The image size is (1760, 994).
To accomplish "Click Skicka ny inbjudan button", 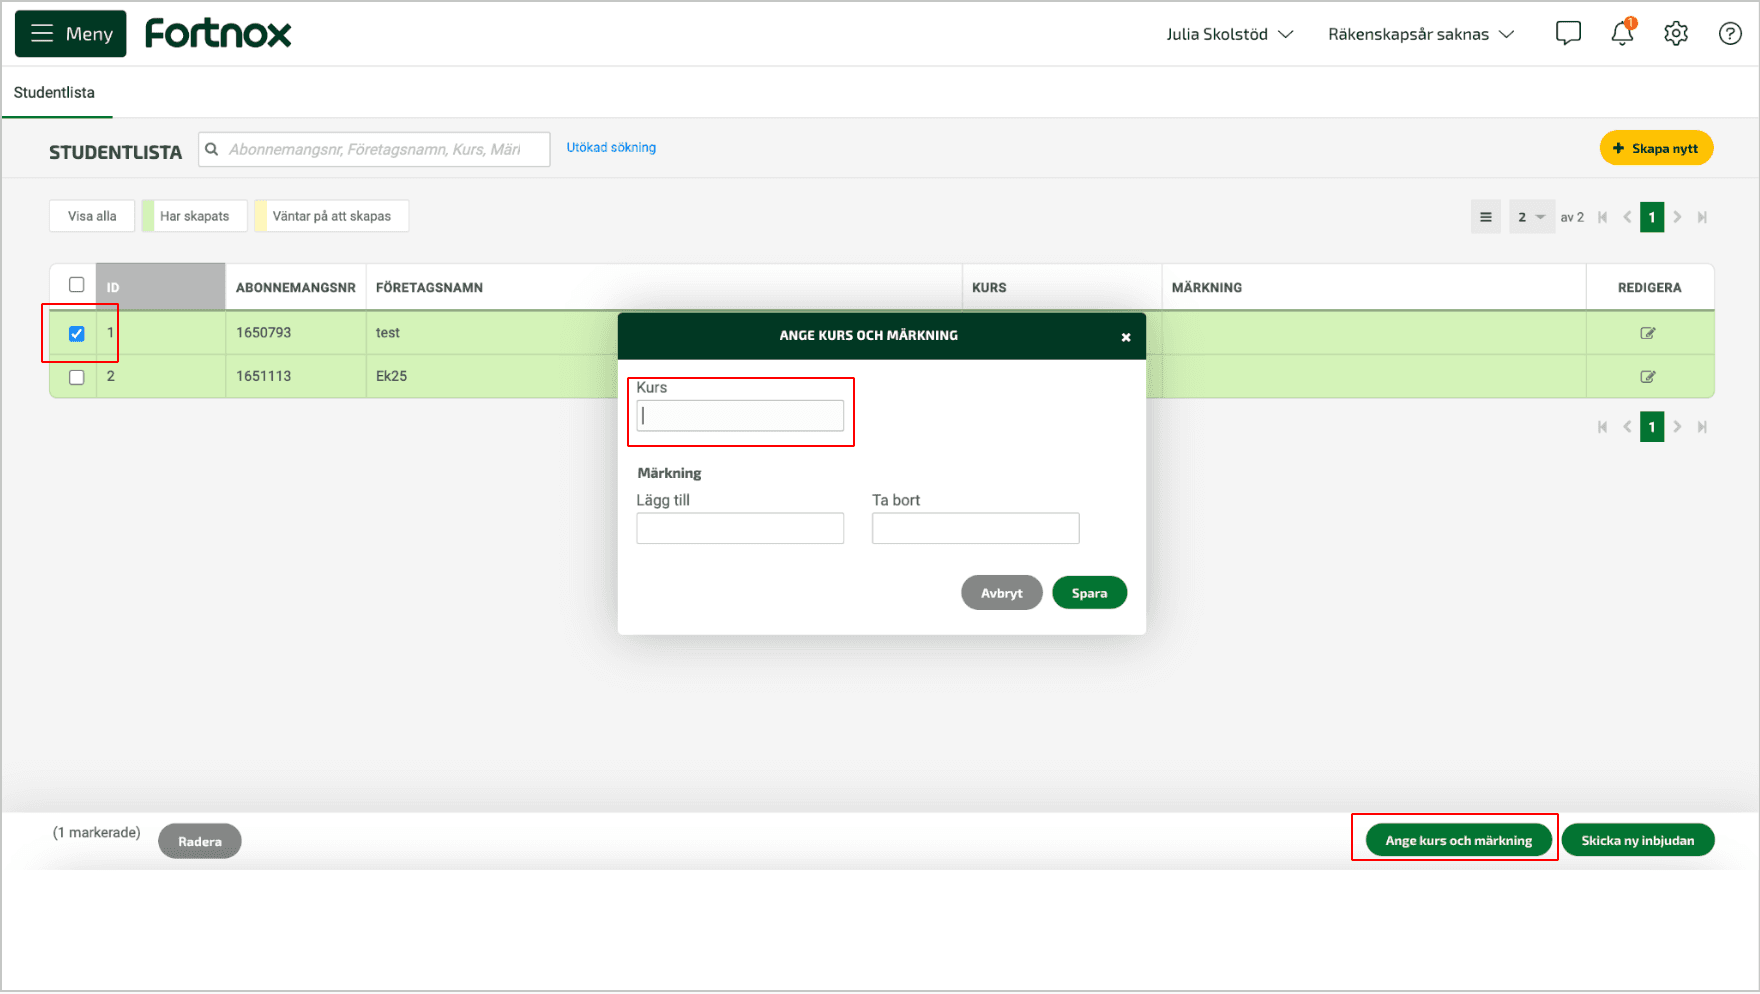I will click(1638, 840).
